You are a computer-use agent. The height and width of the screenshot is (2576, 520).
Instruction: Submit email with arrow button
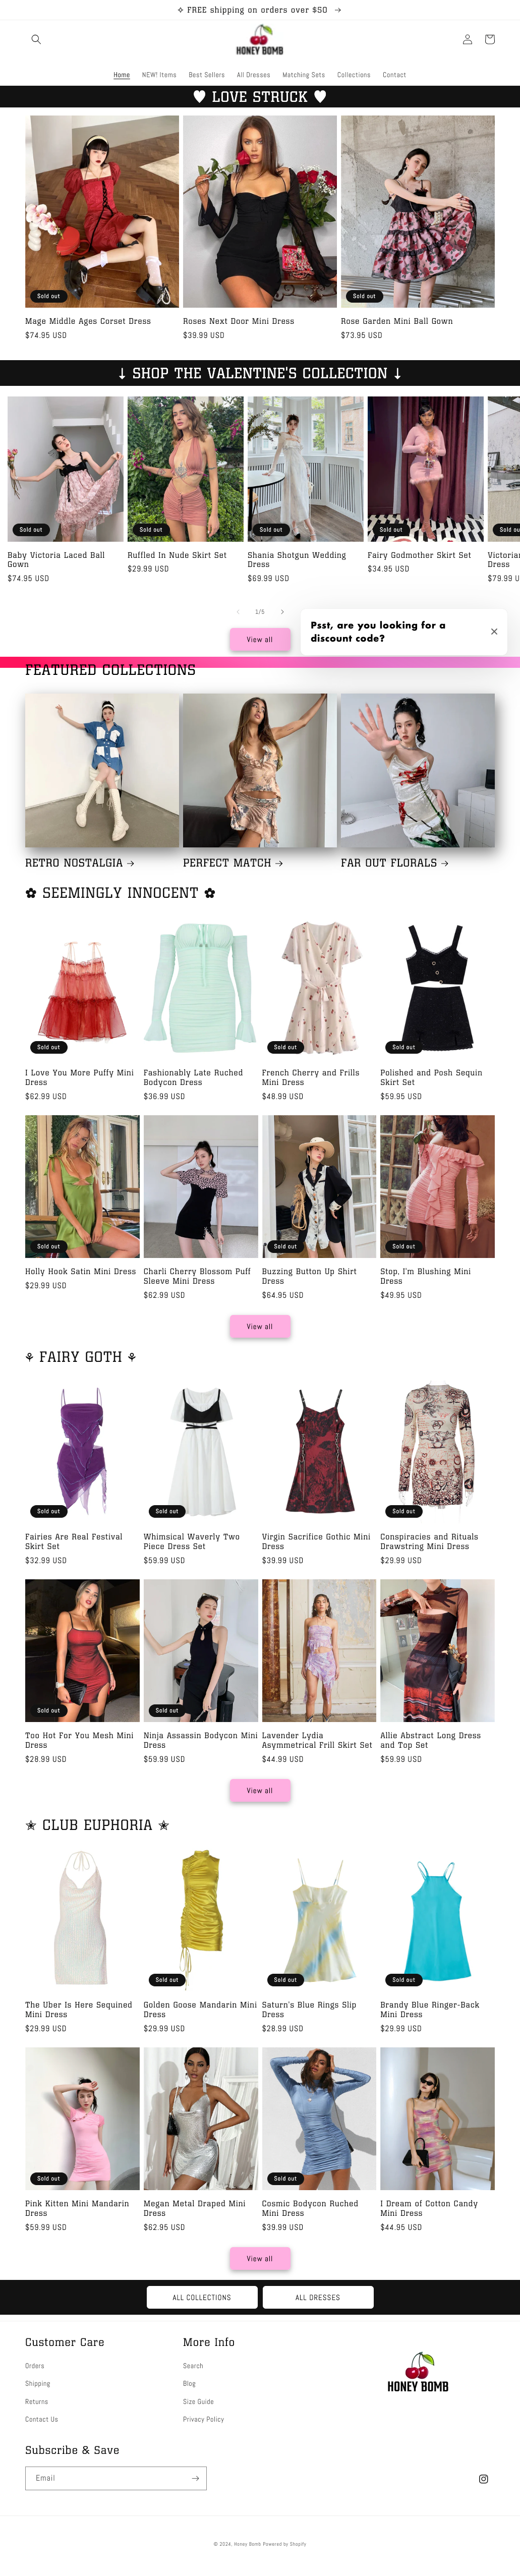point(195,2478)
